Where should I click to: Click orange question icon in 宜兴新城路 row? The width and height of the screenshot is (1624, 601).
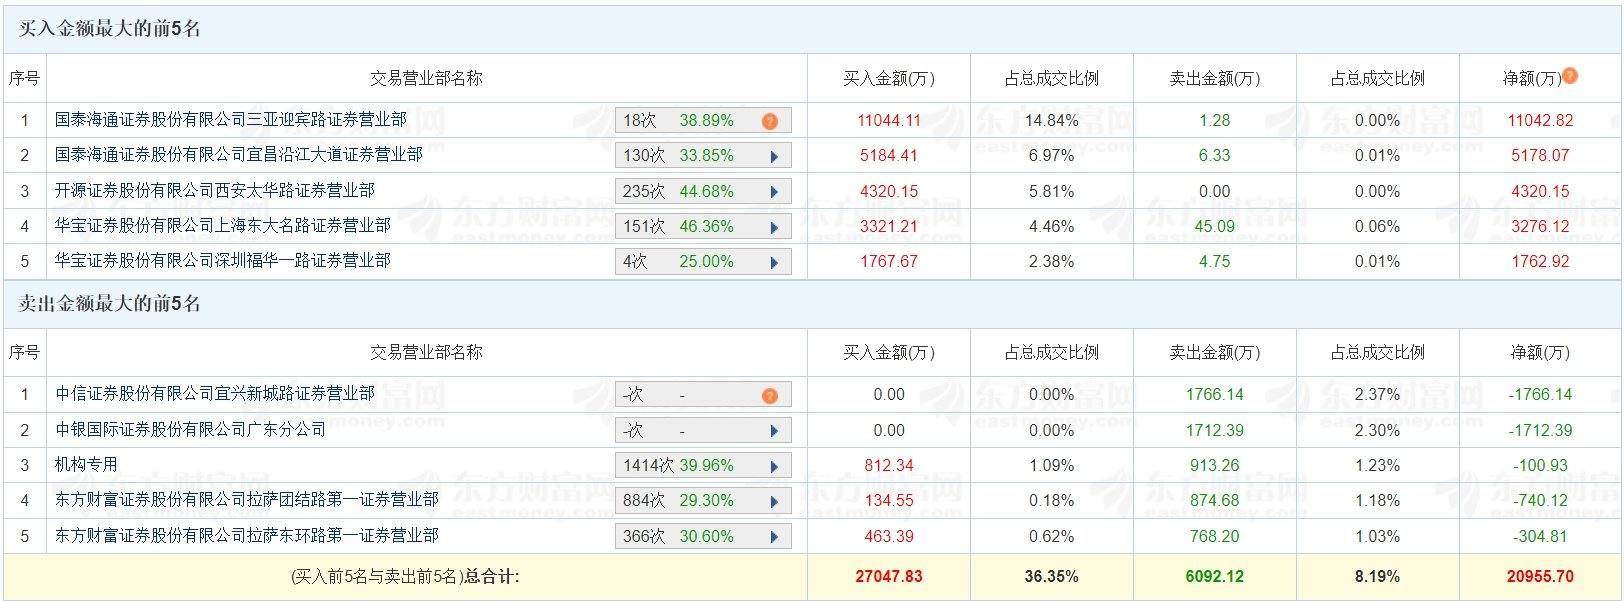coord(769,396)
